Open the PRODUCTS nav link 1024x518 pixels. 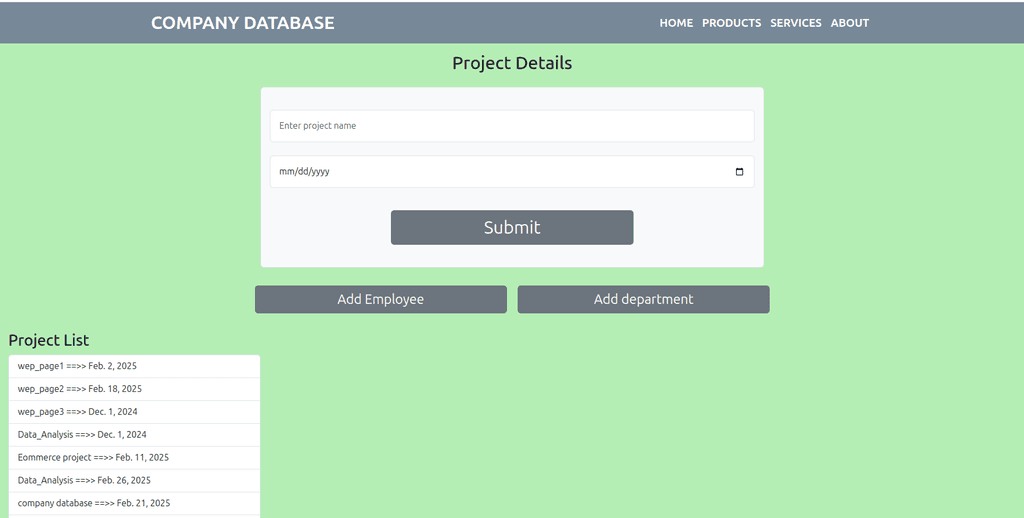pyautogui.click(x=731, y=23)
